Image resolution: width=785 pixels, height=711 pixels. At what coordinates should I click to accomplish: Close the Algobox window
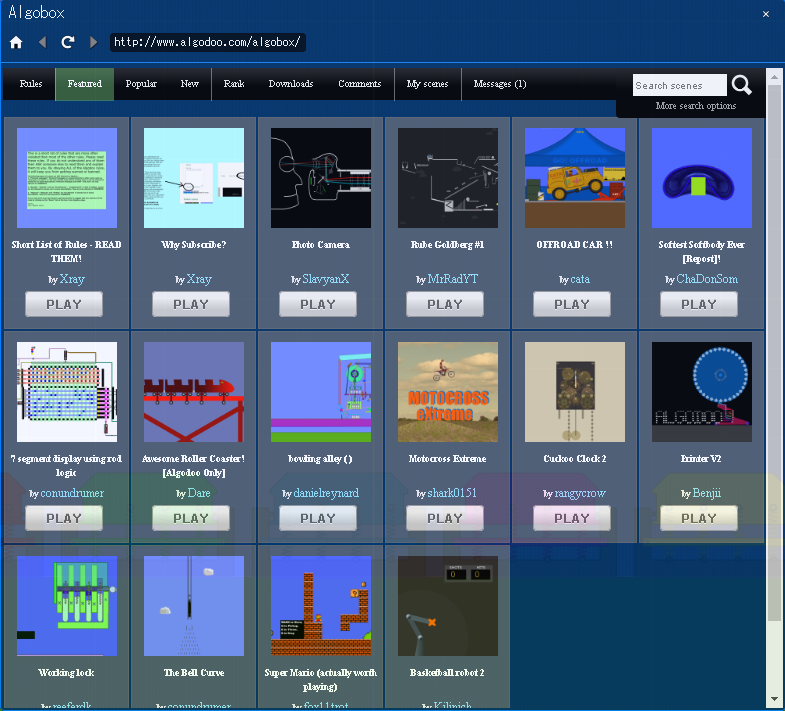point(766,14)
